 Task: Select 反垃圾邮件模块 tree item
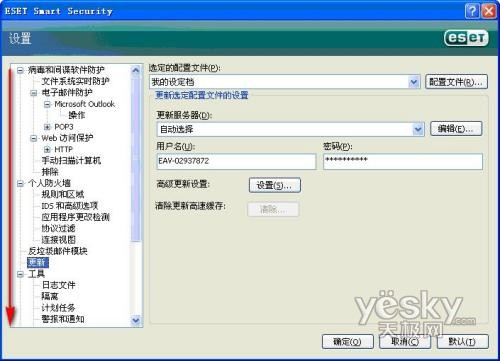coord(58,251)
